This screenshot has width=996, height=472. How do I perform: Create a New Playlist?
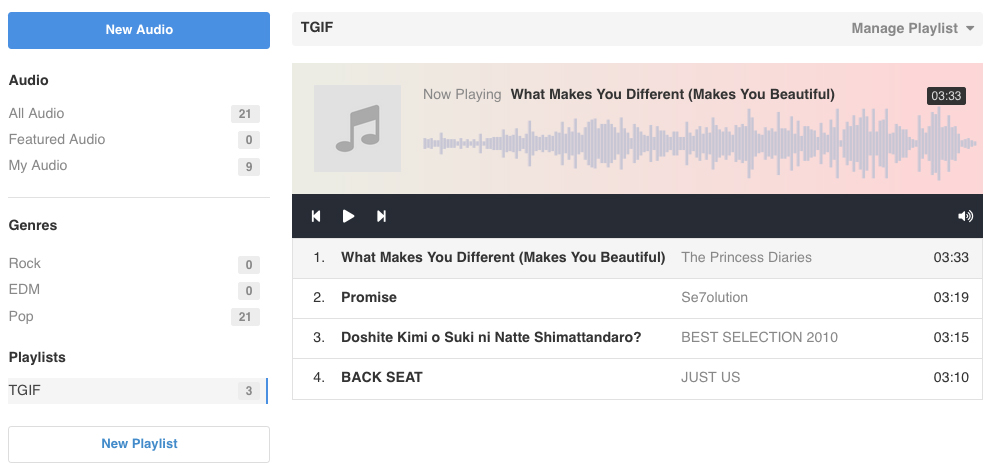(138, 444)
